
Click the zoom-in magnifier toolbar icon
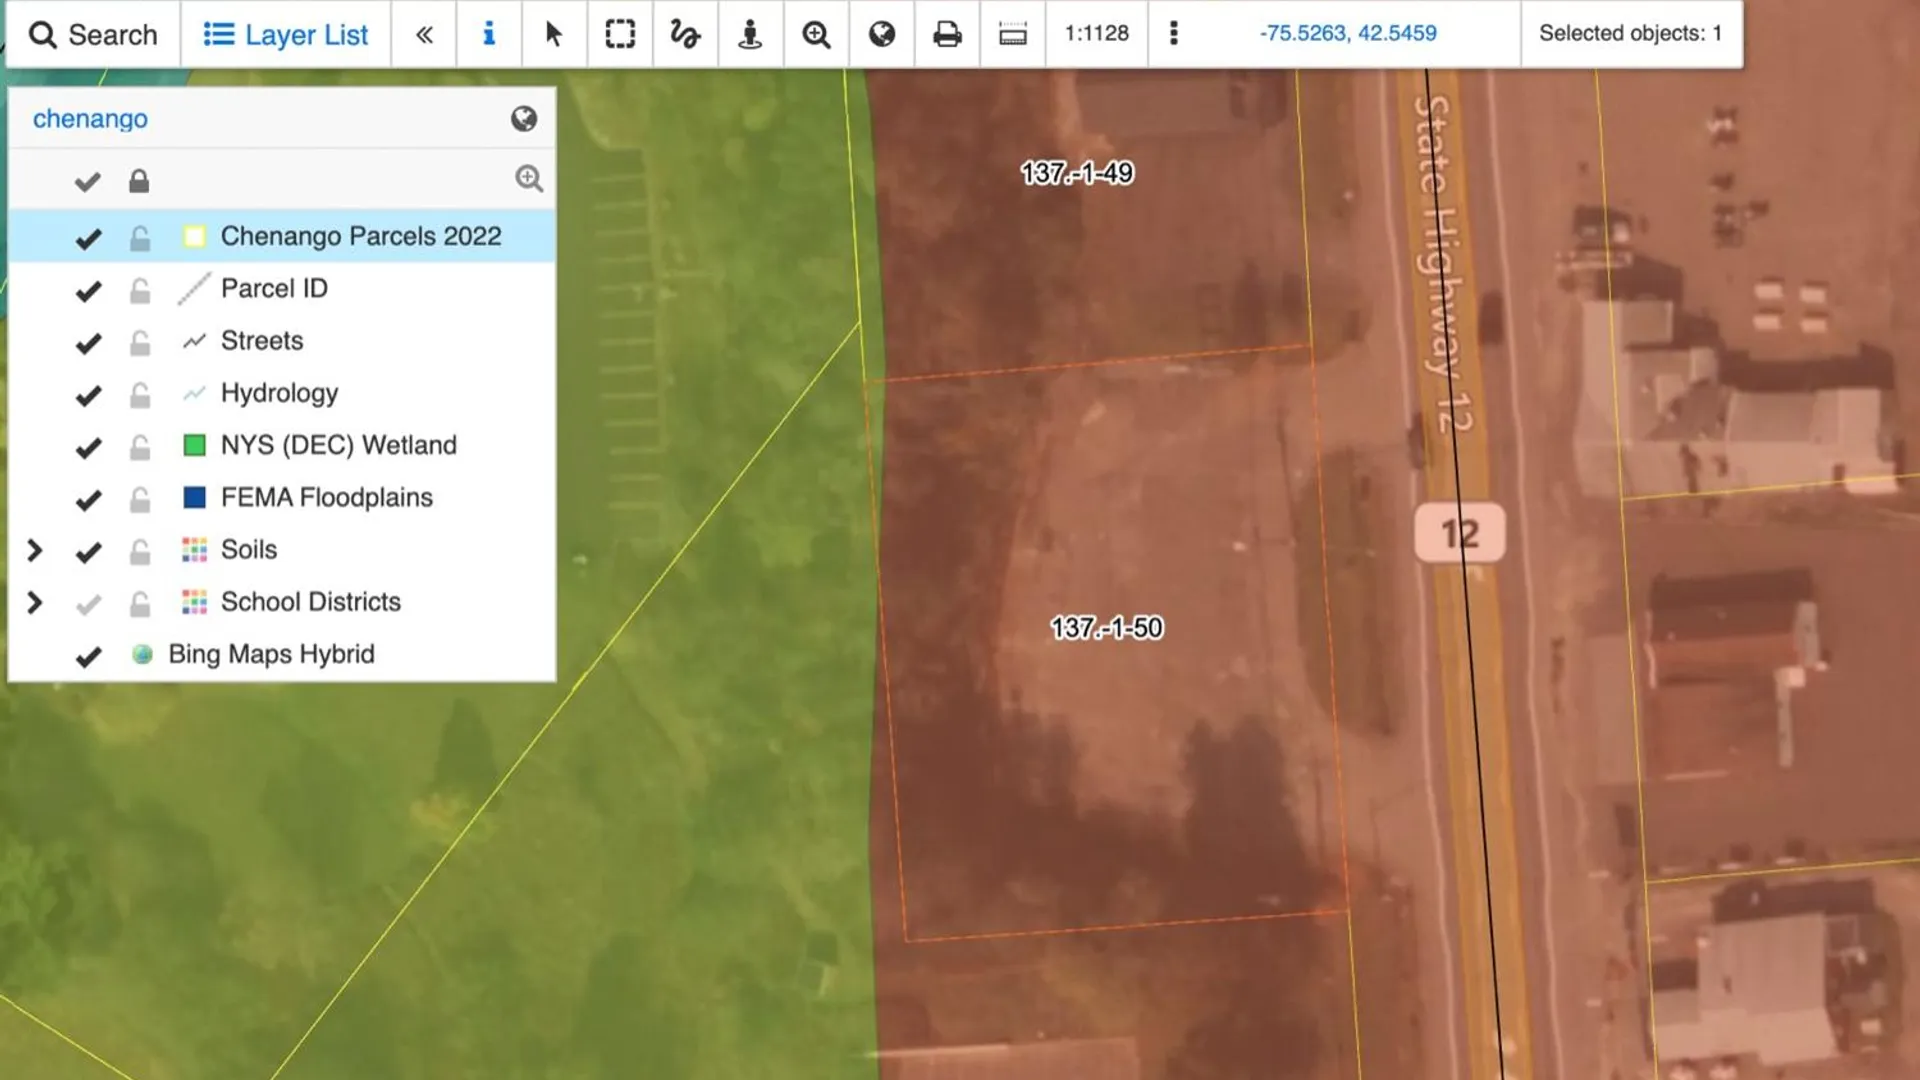pyautogui.click(x=816, y=34)
